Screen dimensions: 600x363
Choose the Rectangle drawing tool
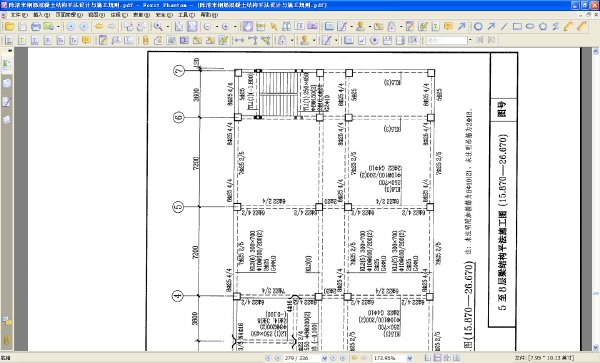(x=517, y=26)
